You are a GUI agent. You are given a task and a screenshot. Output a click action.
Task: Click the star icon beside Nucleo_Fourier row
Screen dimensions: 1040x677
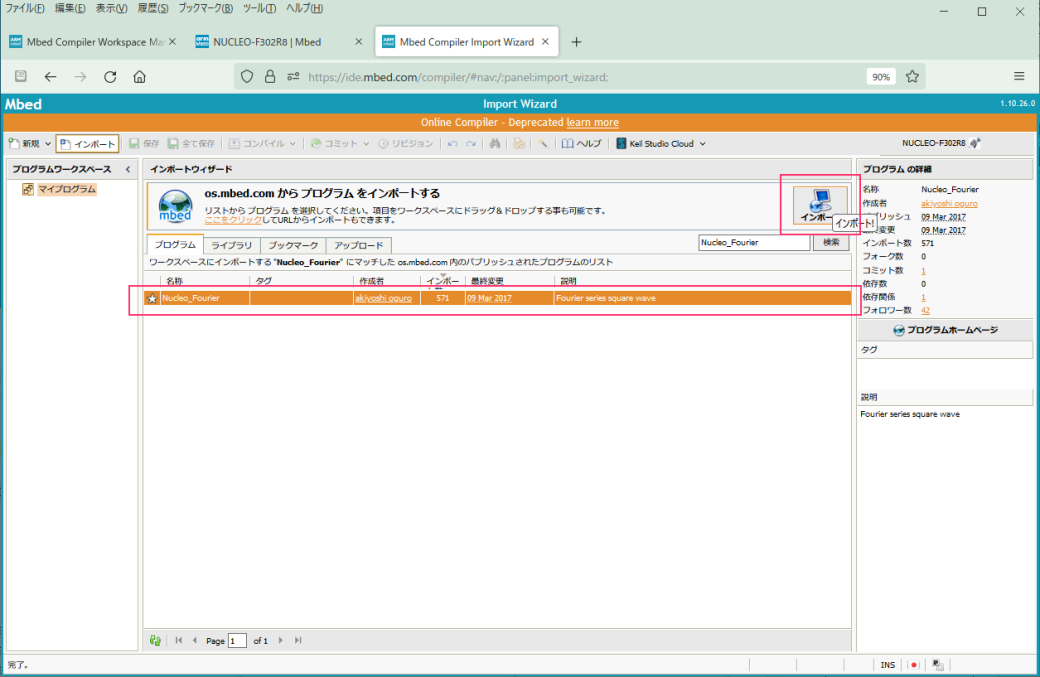pyautogui.click(x=152, y=298)
